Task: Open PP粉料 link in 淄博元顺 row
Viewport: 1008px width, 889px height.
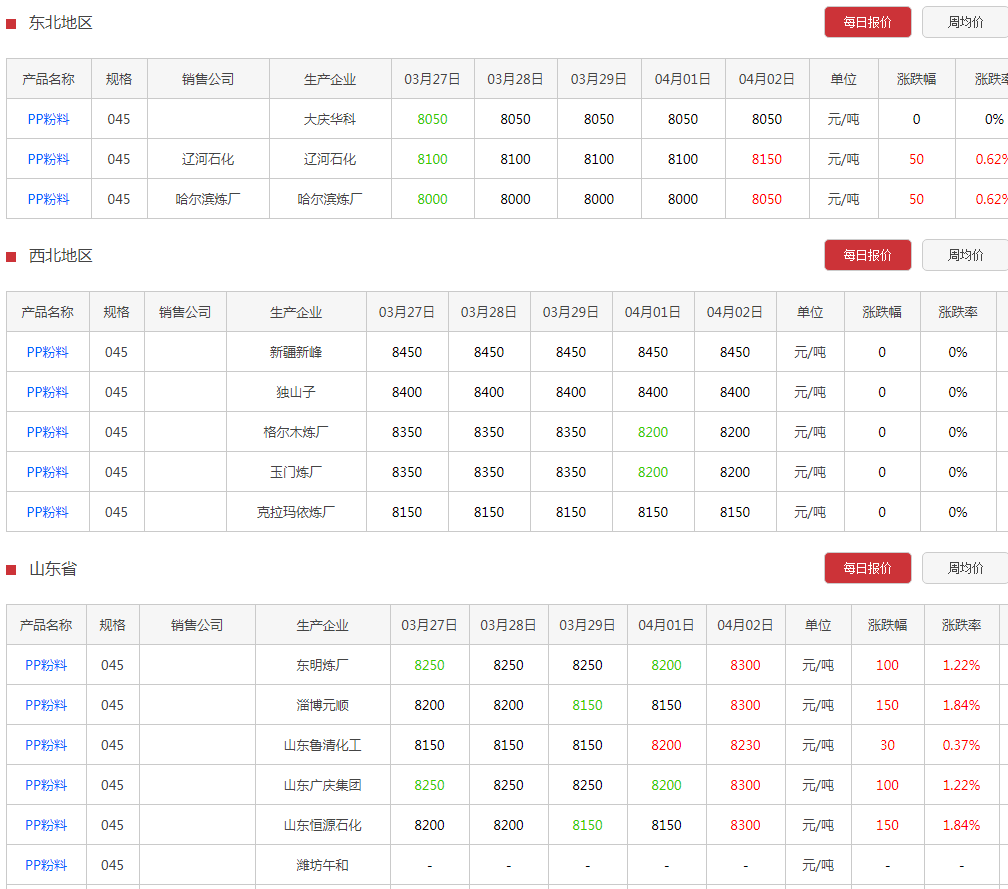Action: click(46, 705)
